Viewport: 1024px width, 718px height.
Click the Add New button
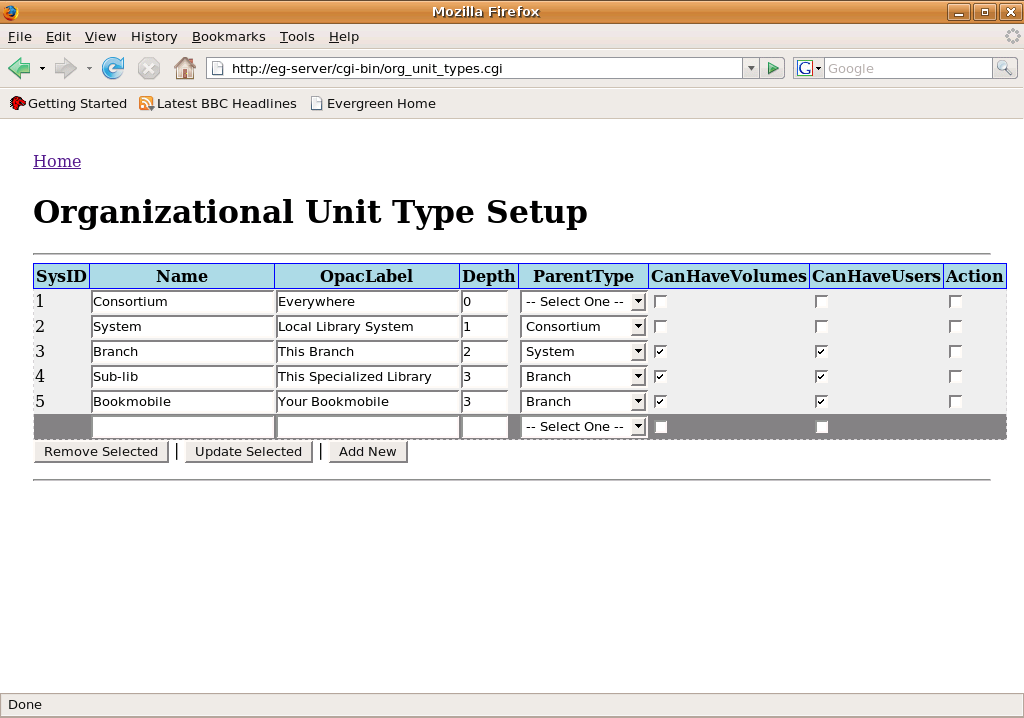(x=367, y=452)
